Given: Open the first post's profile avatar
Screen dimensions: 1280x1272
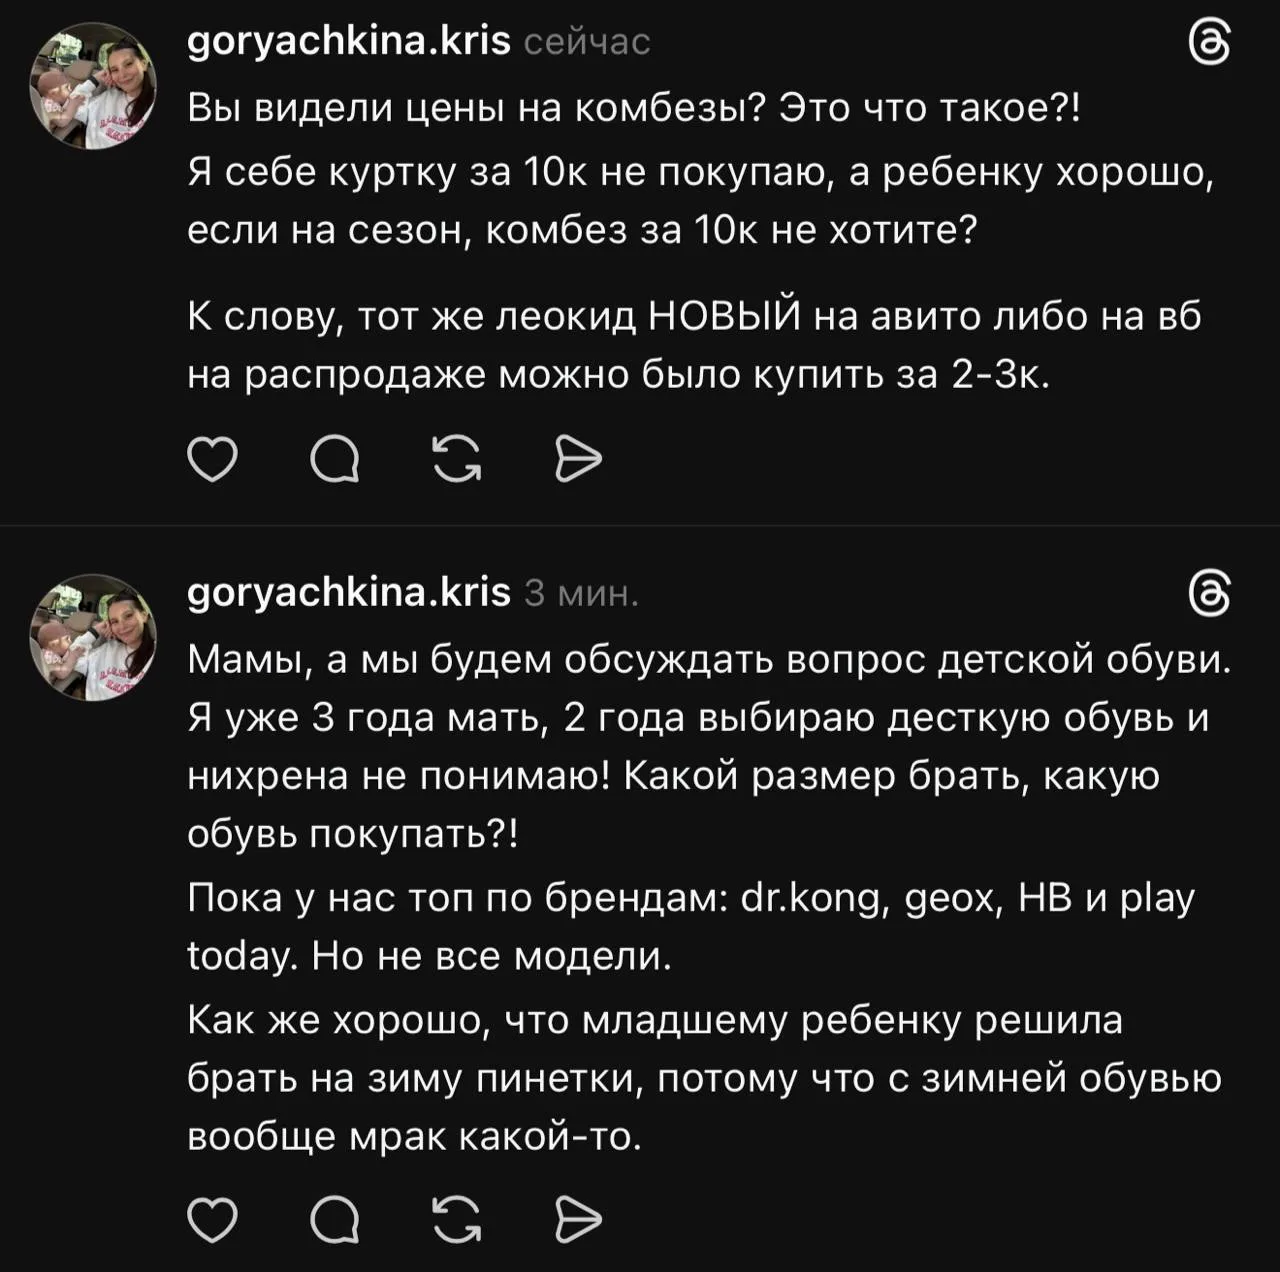Looking at the screenshot, I should (93, 86).
